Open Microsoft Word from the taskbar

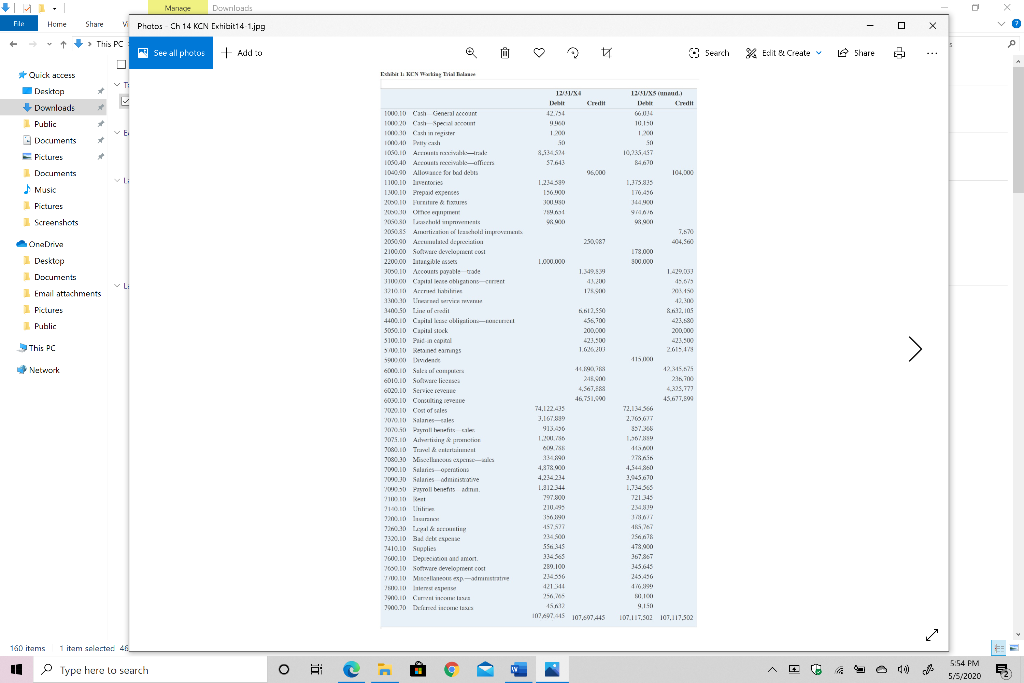click(x=518, y=670)
